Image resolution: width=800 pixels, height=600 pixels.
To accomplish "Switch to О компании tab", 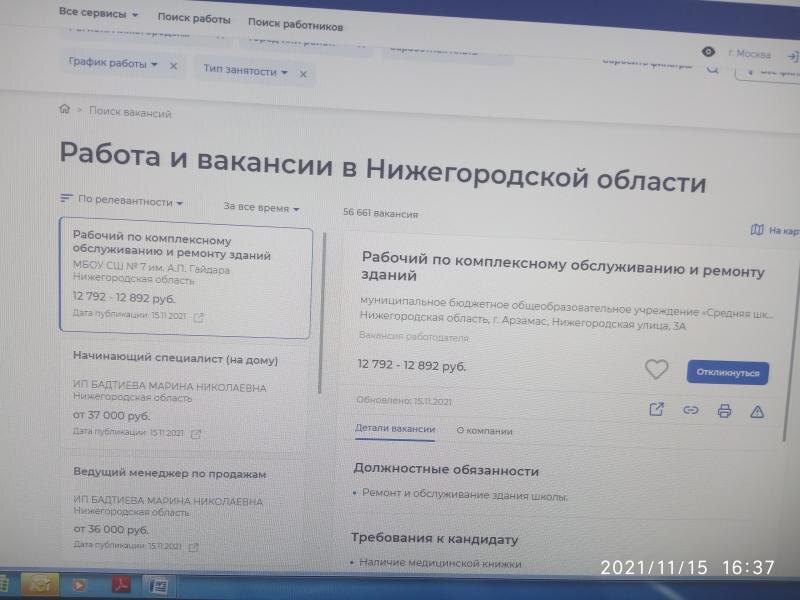I will [484, 431].
